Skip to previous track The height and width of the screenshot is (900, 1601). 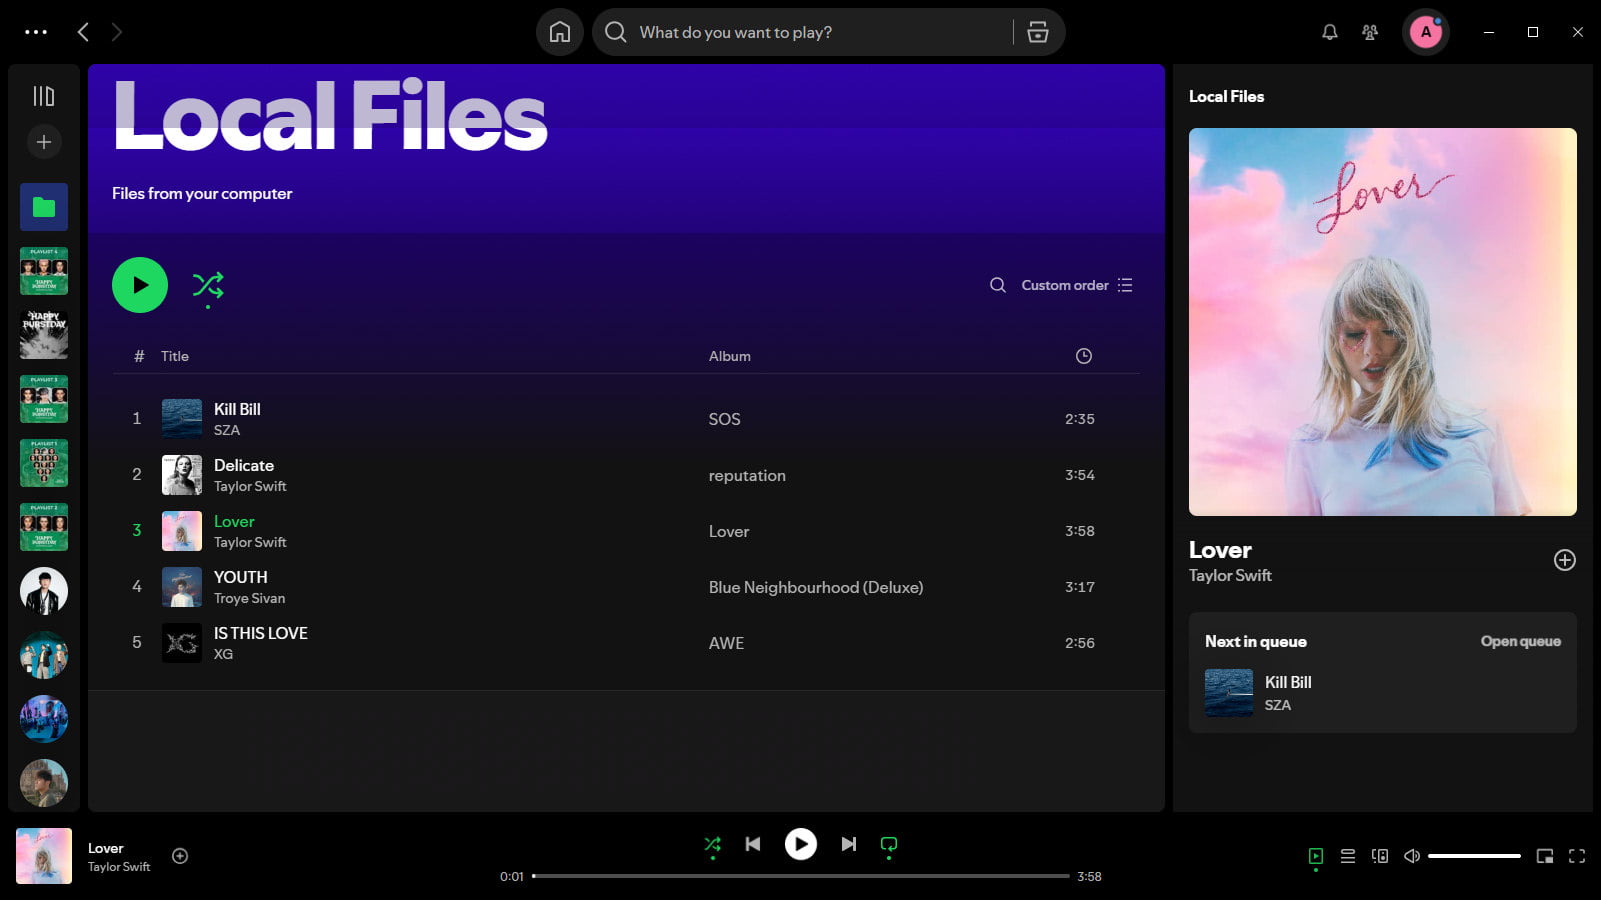753,844
